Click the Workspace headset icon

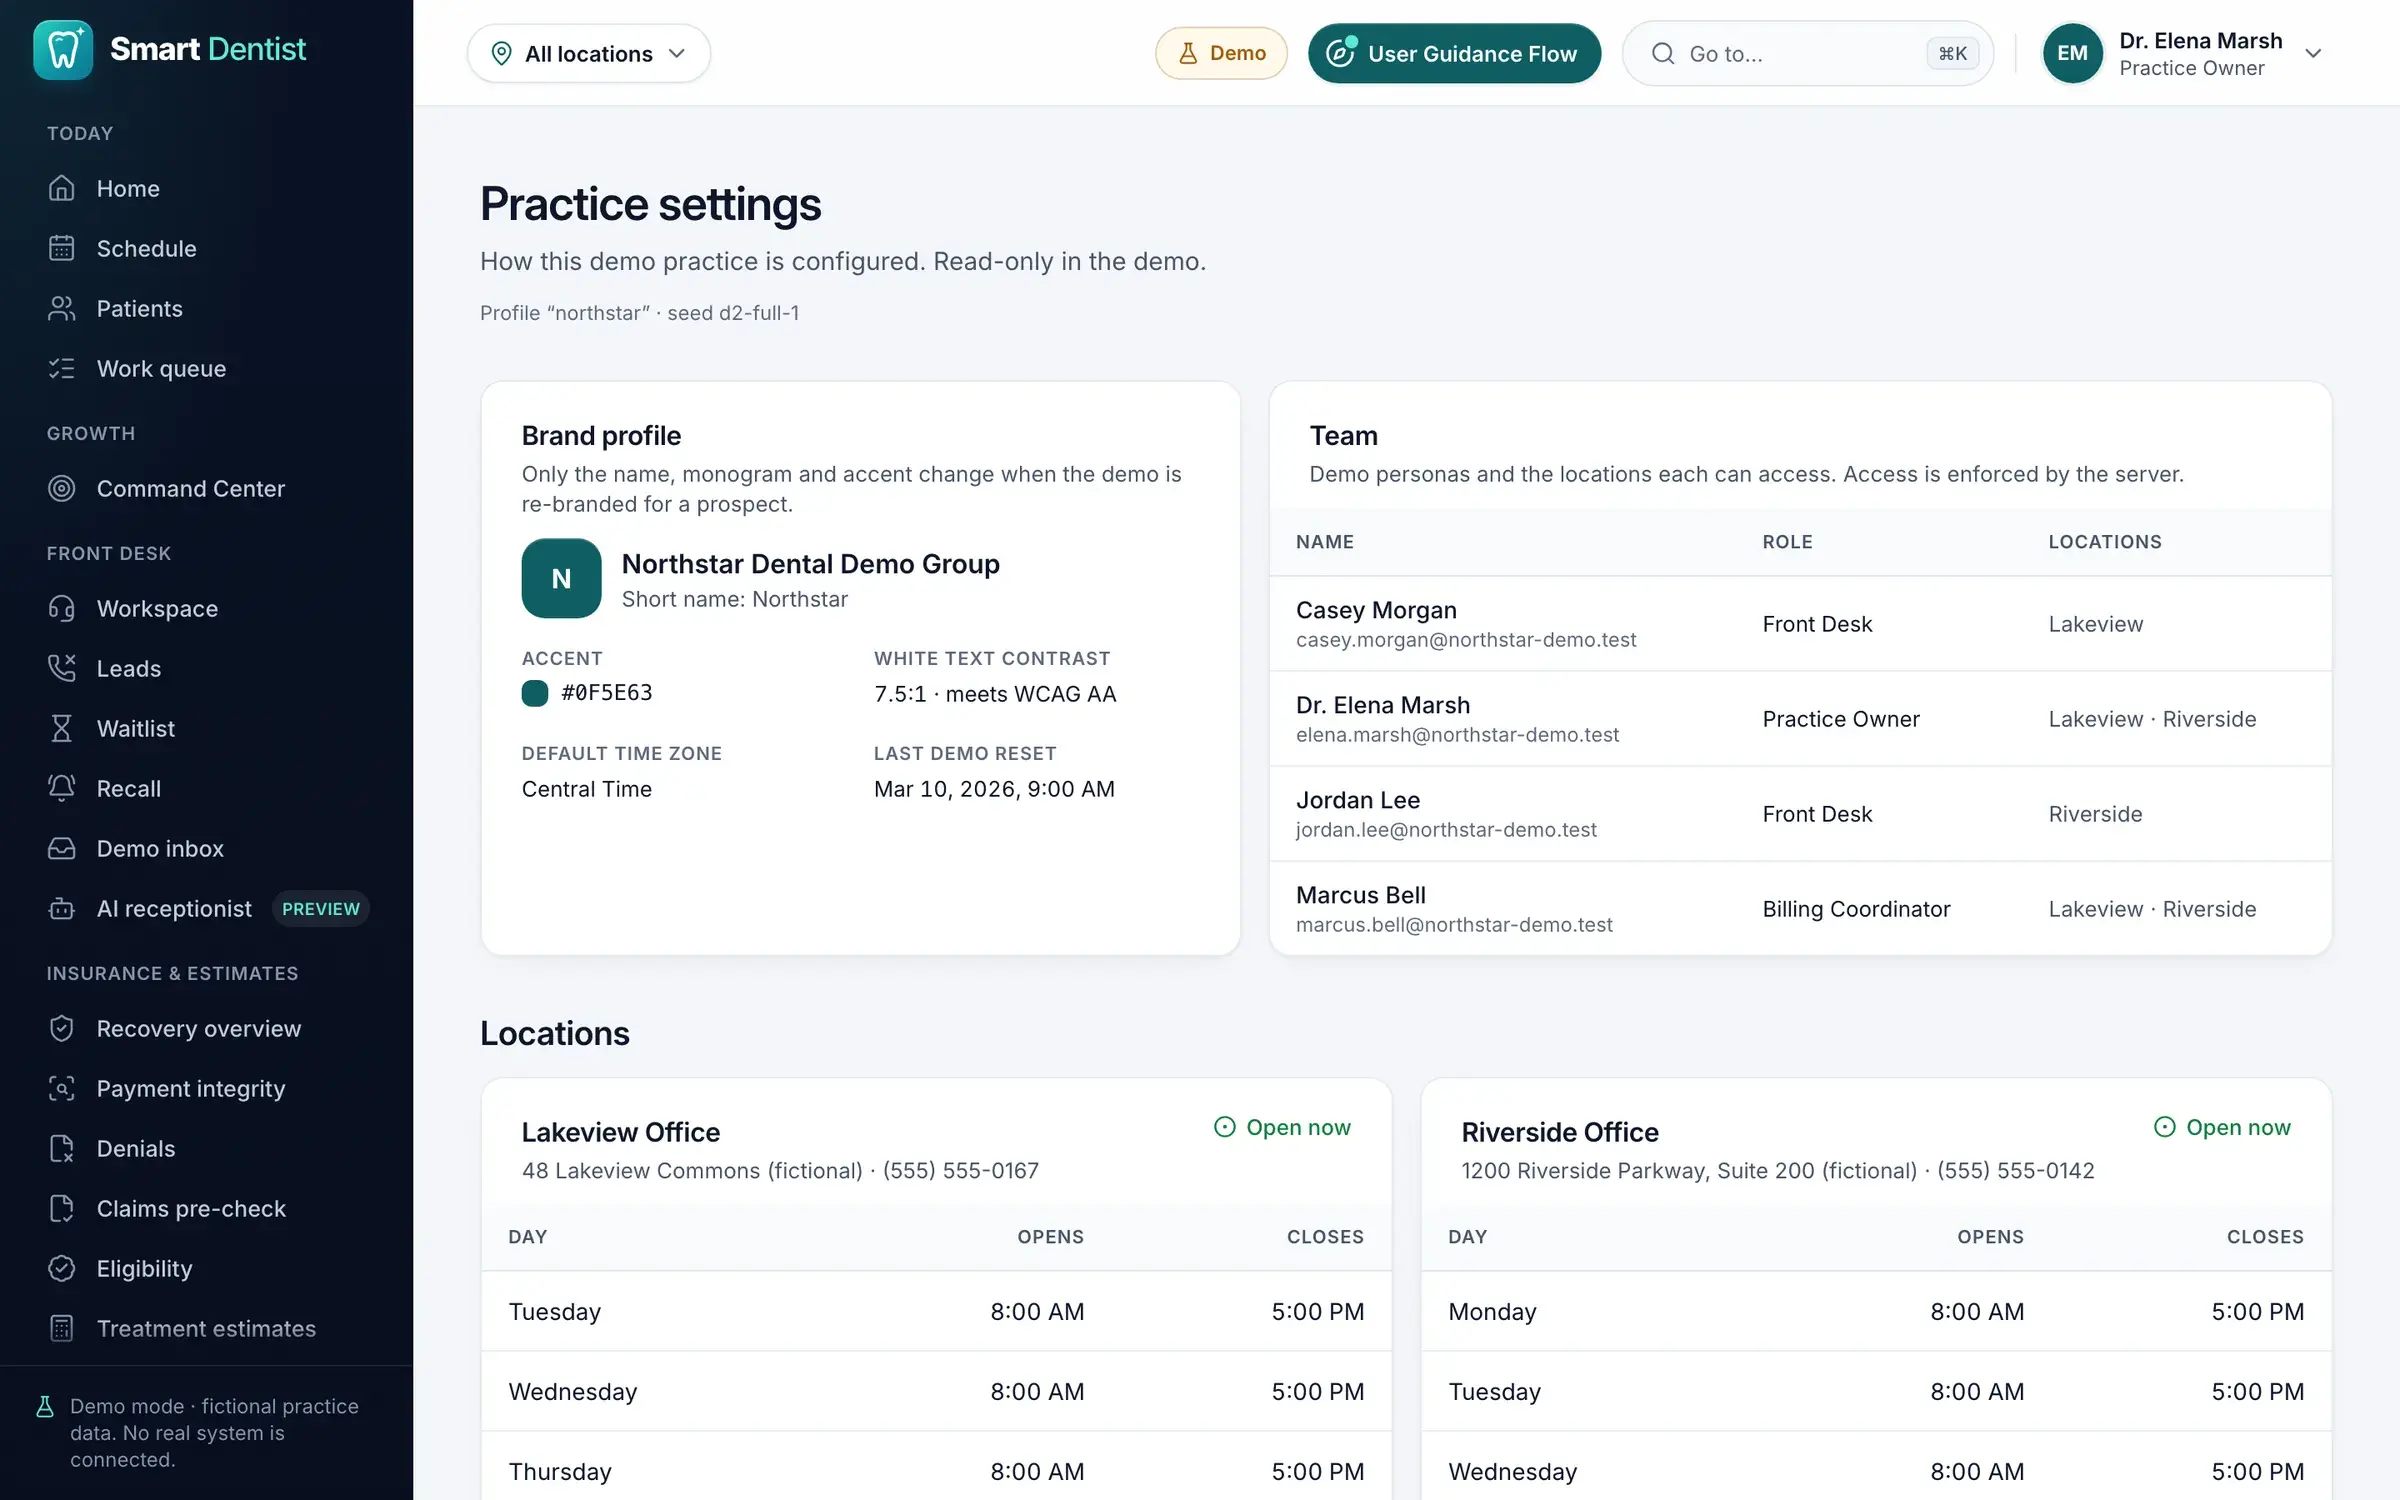62,608
